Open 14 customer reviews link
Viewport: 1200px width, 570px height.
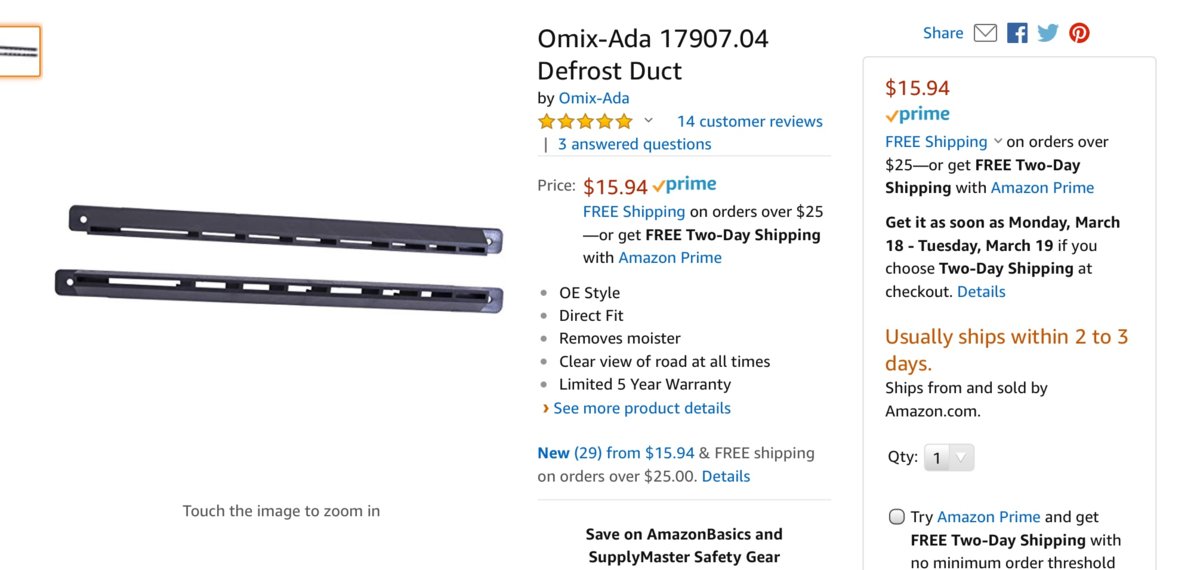749,122
